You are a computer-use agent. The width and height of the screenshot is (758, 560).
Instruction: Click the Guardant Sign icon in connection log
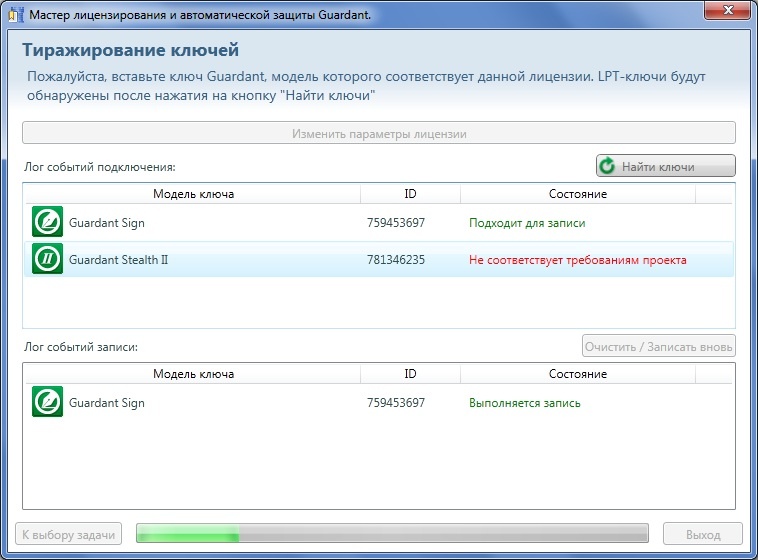click(x=47, y=222)
